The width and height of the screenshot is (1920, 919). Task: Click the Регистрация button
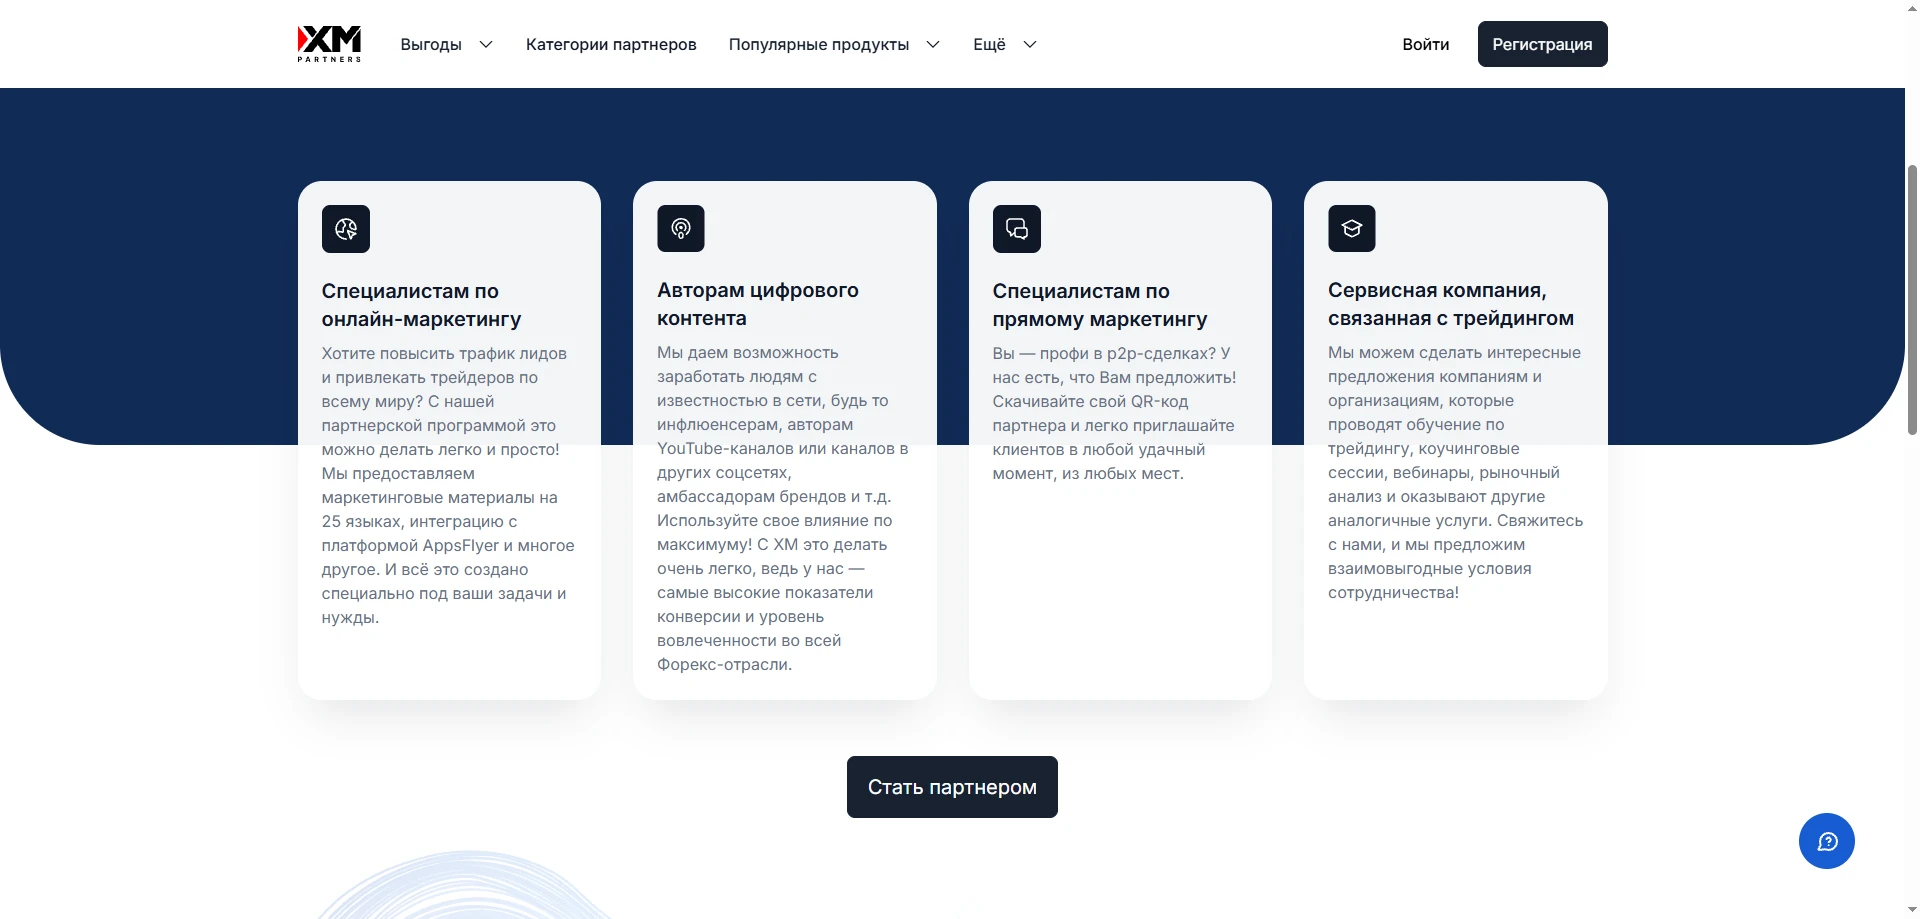click(x=1542, y=44)
